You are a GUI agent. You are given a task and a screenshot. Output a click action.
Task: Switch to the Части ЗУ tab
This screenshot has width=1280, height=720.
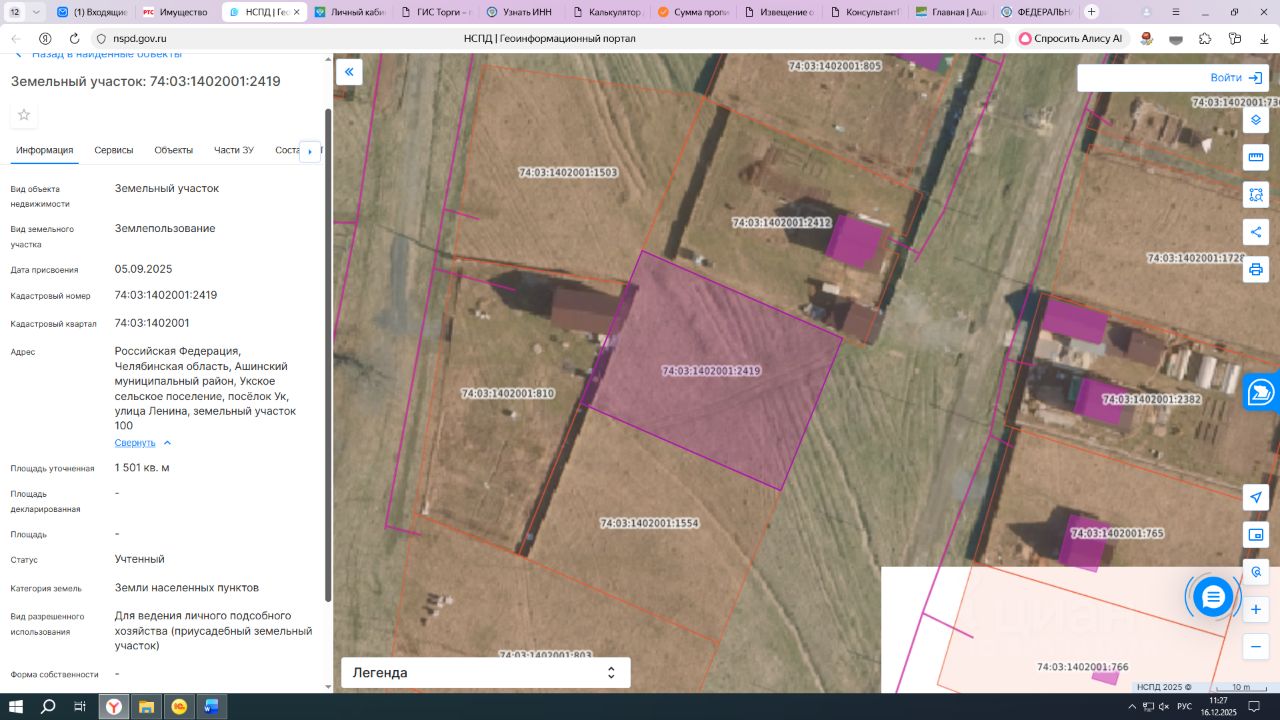coord(234,150)
